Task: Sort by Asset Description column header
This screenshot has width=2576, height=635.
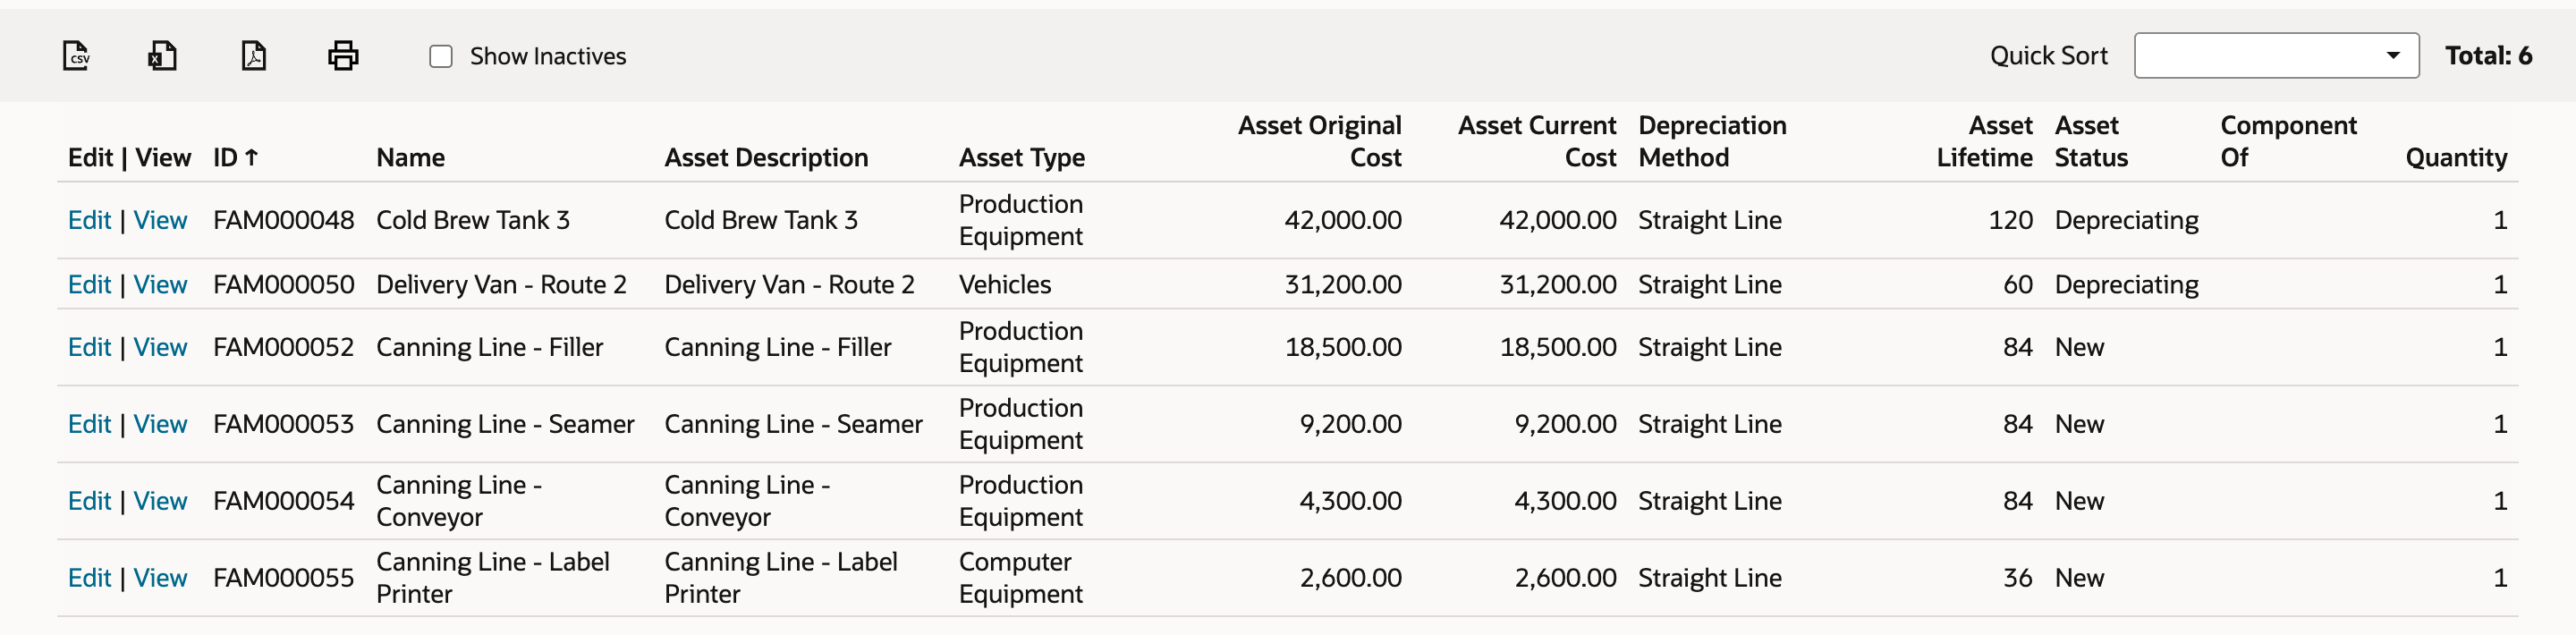Action: (x=766, y=157)
